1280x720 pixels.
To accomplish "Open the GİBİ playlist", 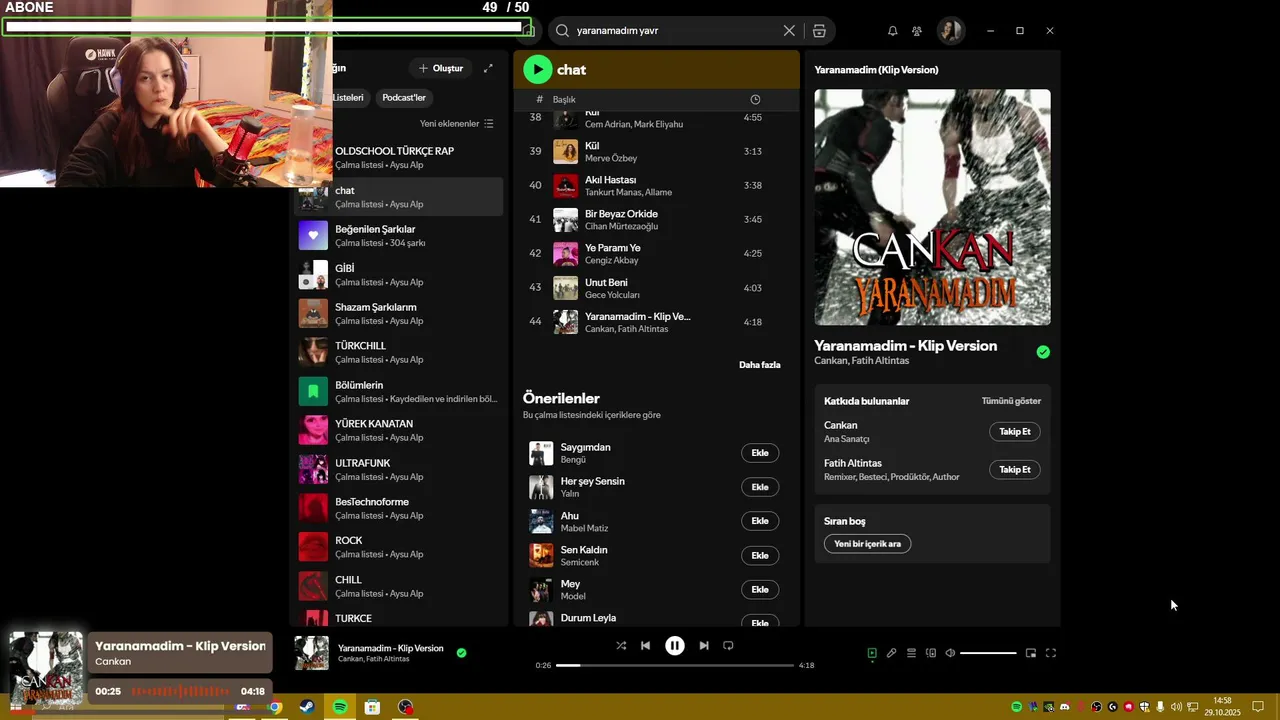I will 399,274.
